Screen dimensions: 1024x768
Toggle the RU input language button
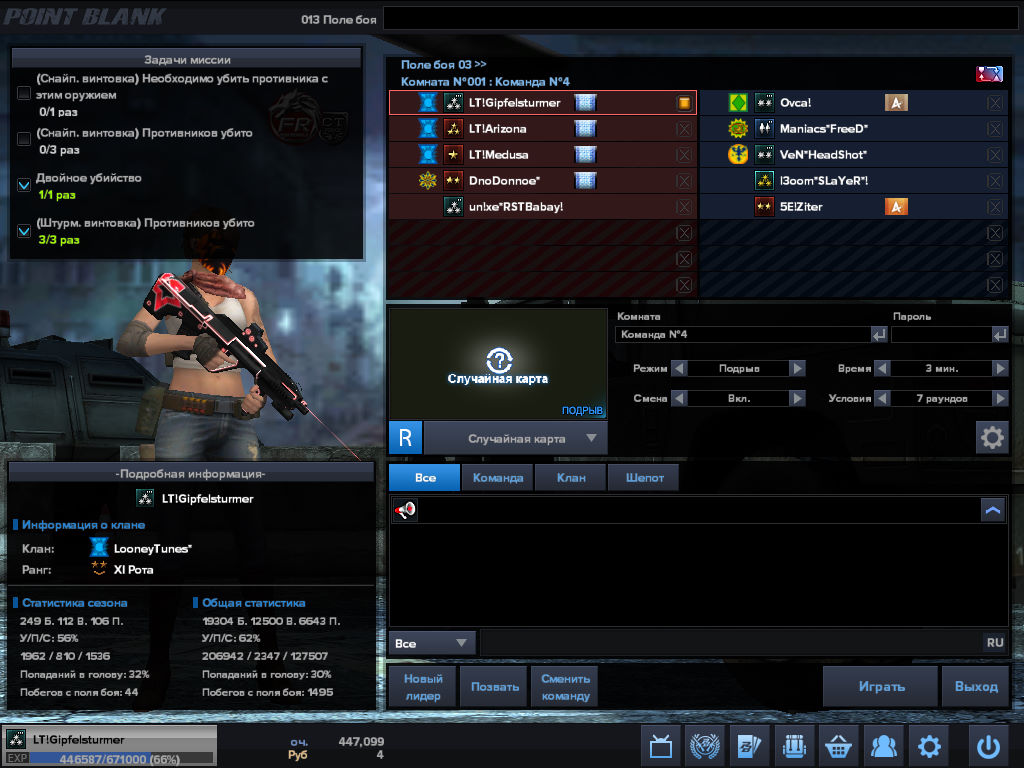pos(995,643)
